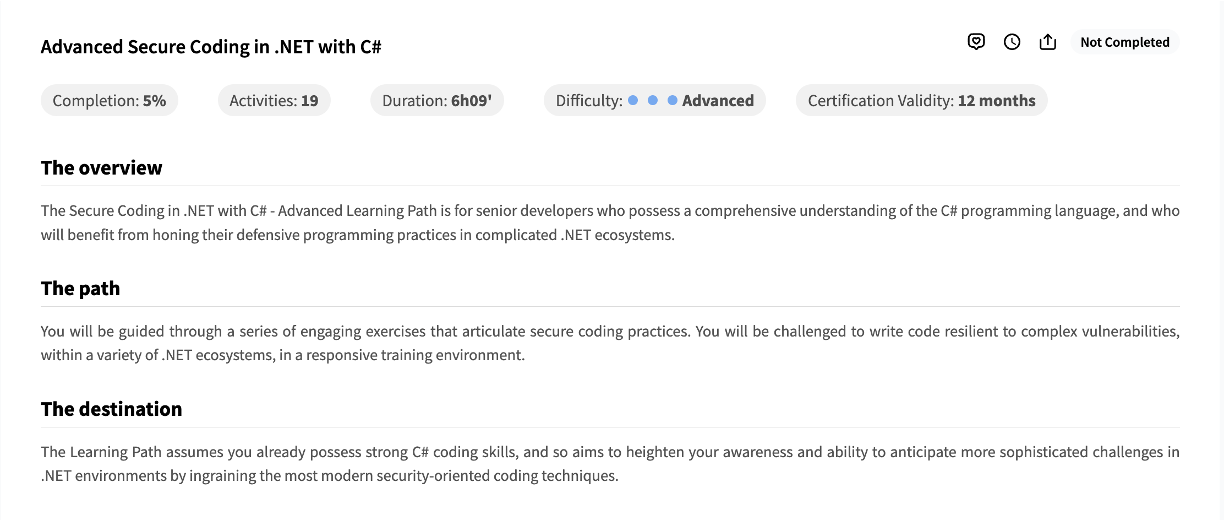Select the Duration 6h09' pill
The width and height of the screenshot is (1224, 520).
437,100
